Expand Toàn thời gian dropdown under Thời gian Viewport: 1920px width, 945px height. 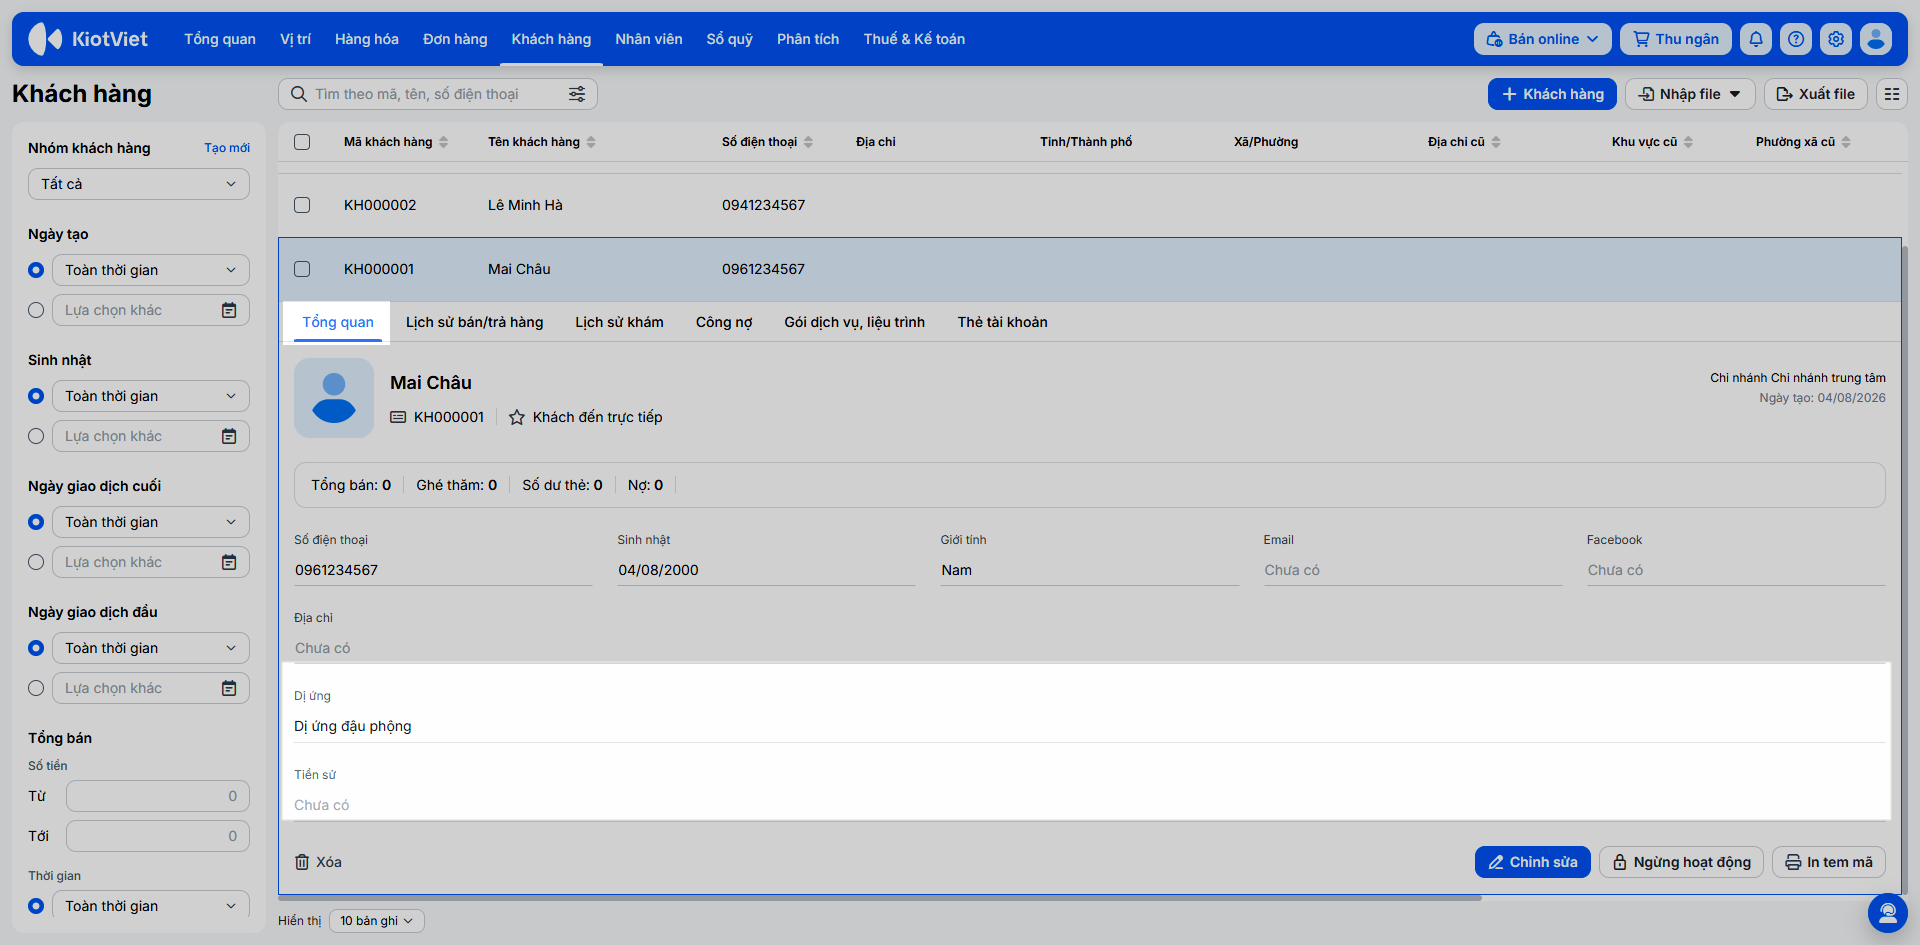click(x=151, y=906)
